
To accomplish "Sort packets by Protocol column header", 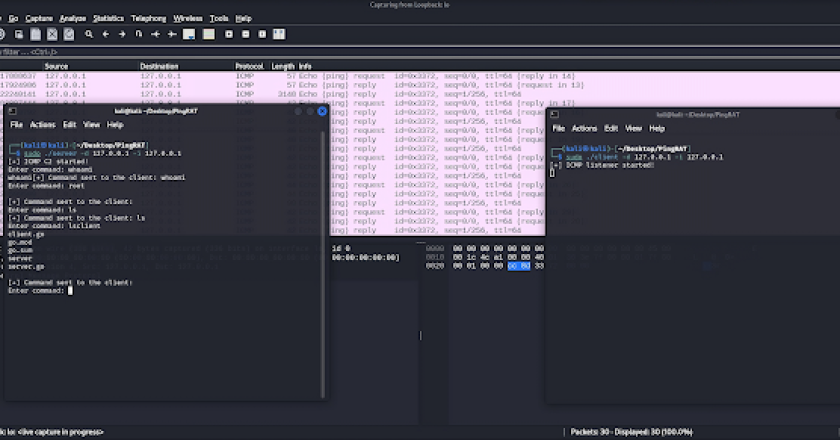I will pyautogui.click(x=249, y=66).
